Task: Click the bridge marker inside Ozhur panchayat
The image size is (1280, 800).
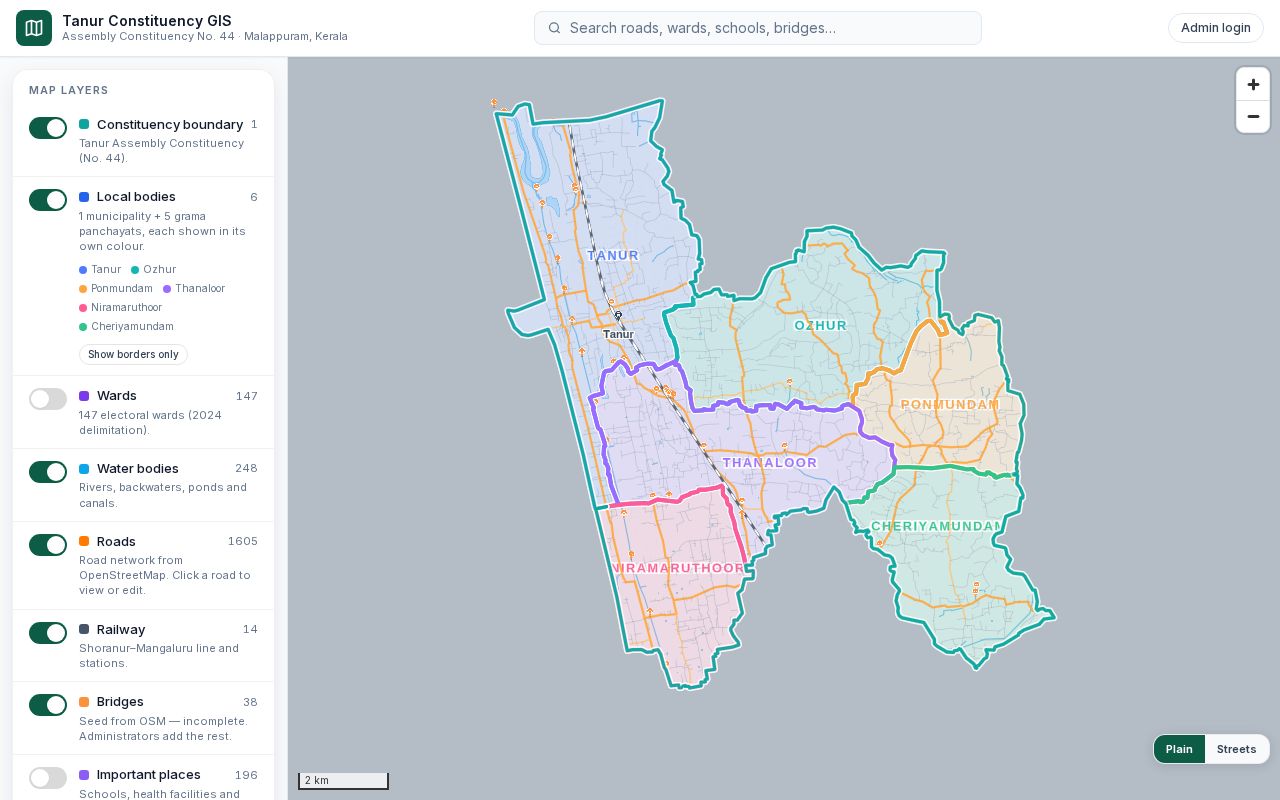Action: 789,382
